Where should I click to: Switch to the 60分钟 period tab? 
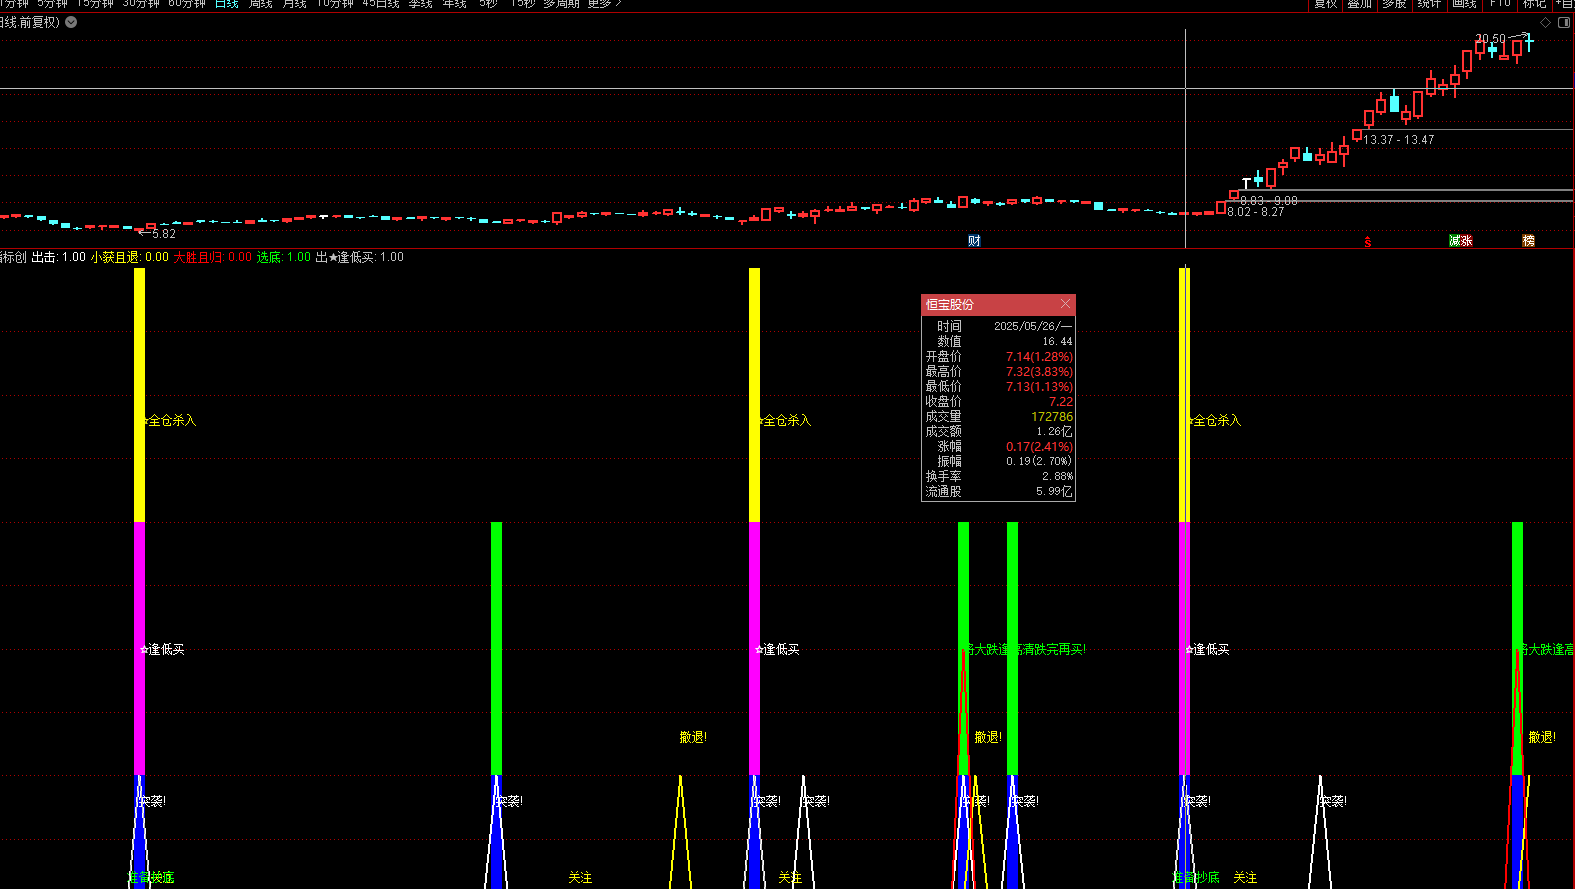pos(187,4)
